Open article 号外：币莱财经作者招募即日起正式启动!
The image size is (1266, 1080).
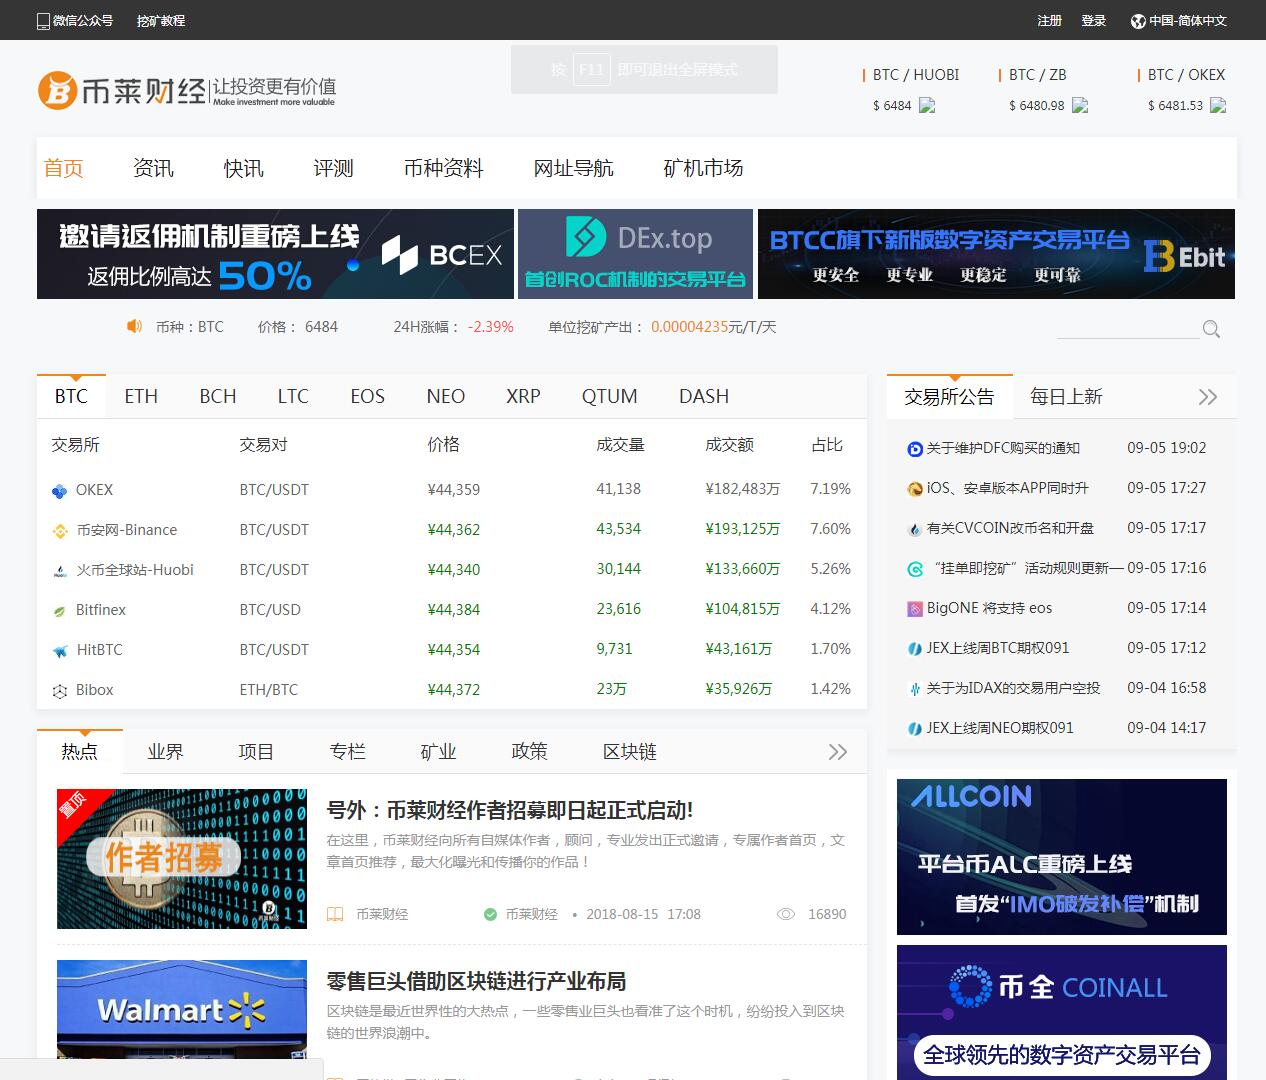pyautogui.click(x=510, y=810)
